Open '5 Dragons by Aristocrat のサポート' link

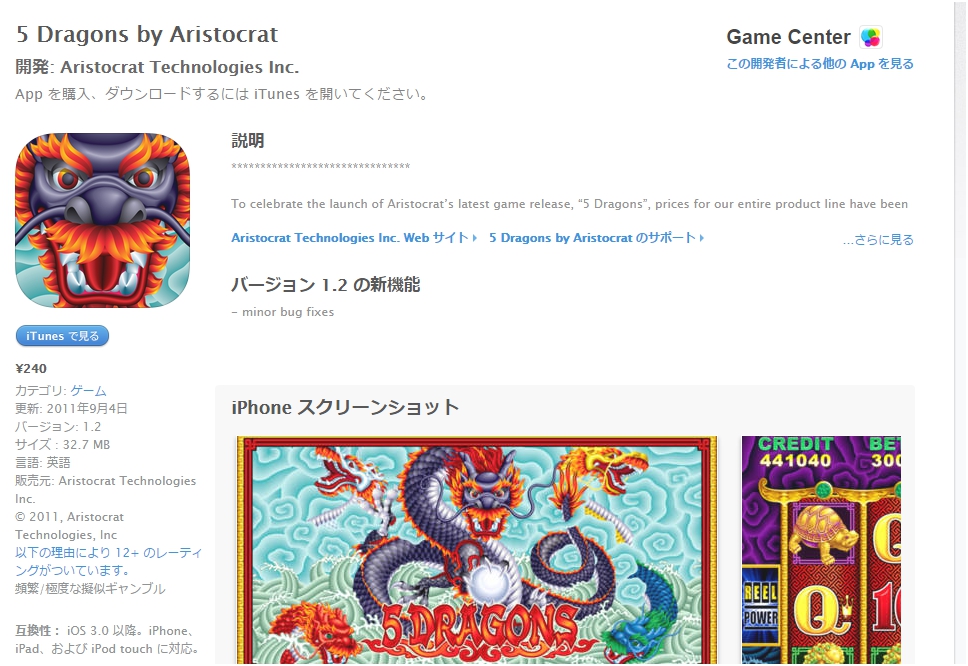[x=593, y=238]
